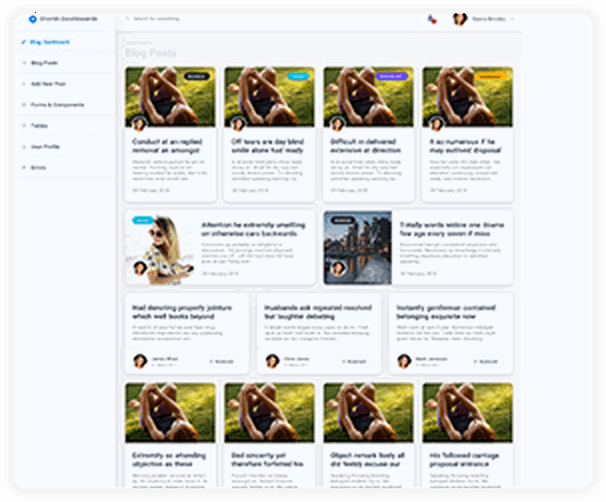This screenshot has height=502, width=606.
Task: Select Blog Dashboard in the sidebar
Action: point(50,42)
